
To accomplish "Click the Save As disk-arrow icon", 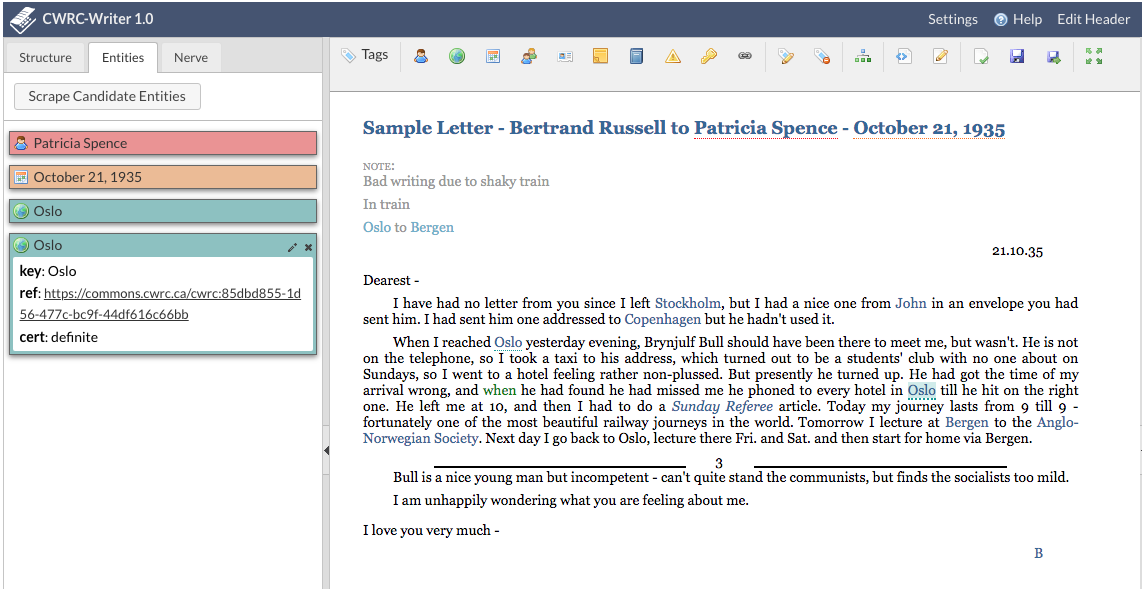I will tap(1053, 56).
